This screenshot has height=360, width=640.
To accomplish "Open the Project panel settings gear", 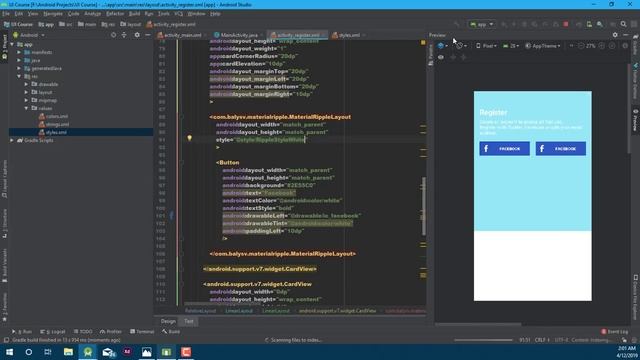I will [x=137, y=35].
